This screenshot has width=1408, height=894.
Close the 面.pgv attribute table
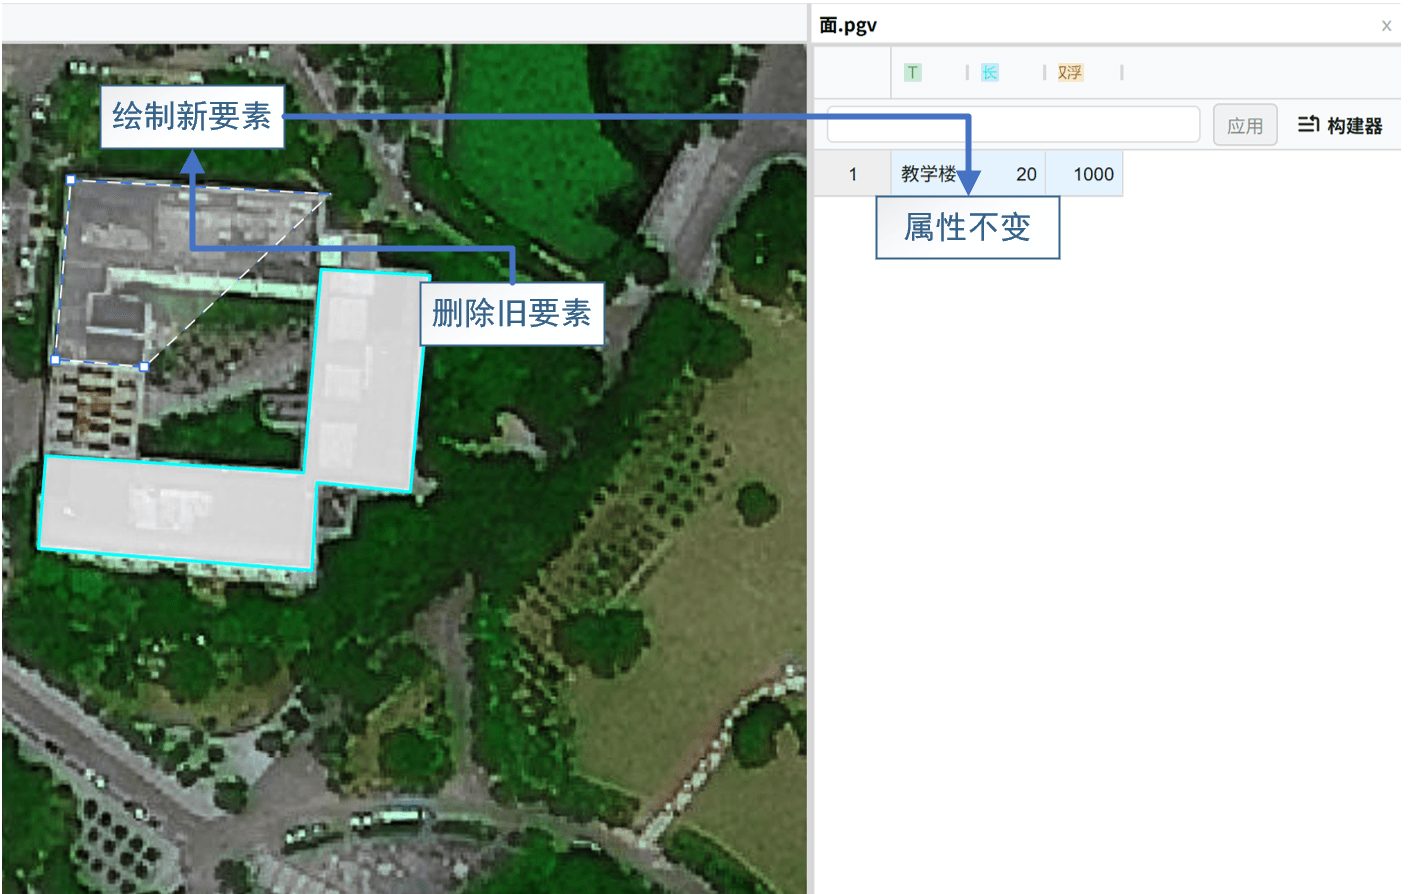pos(1387,25)
